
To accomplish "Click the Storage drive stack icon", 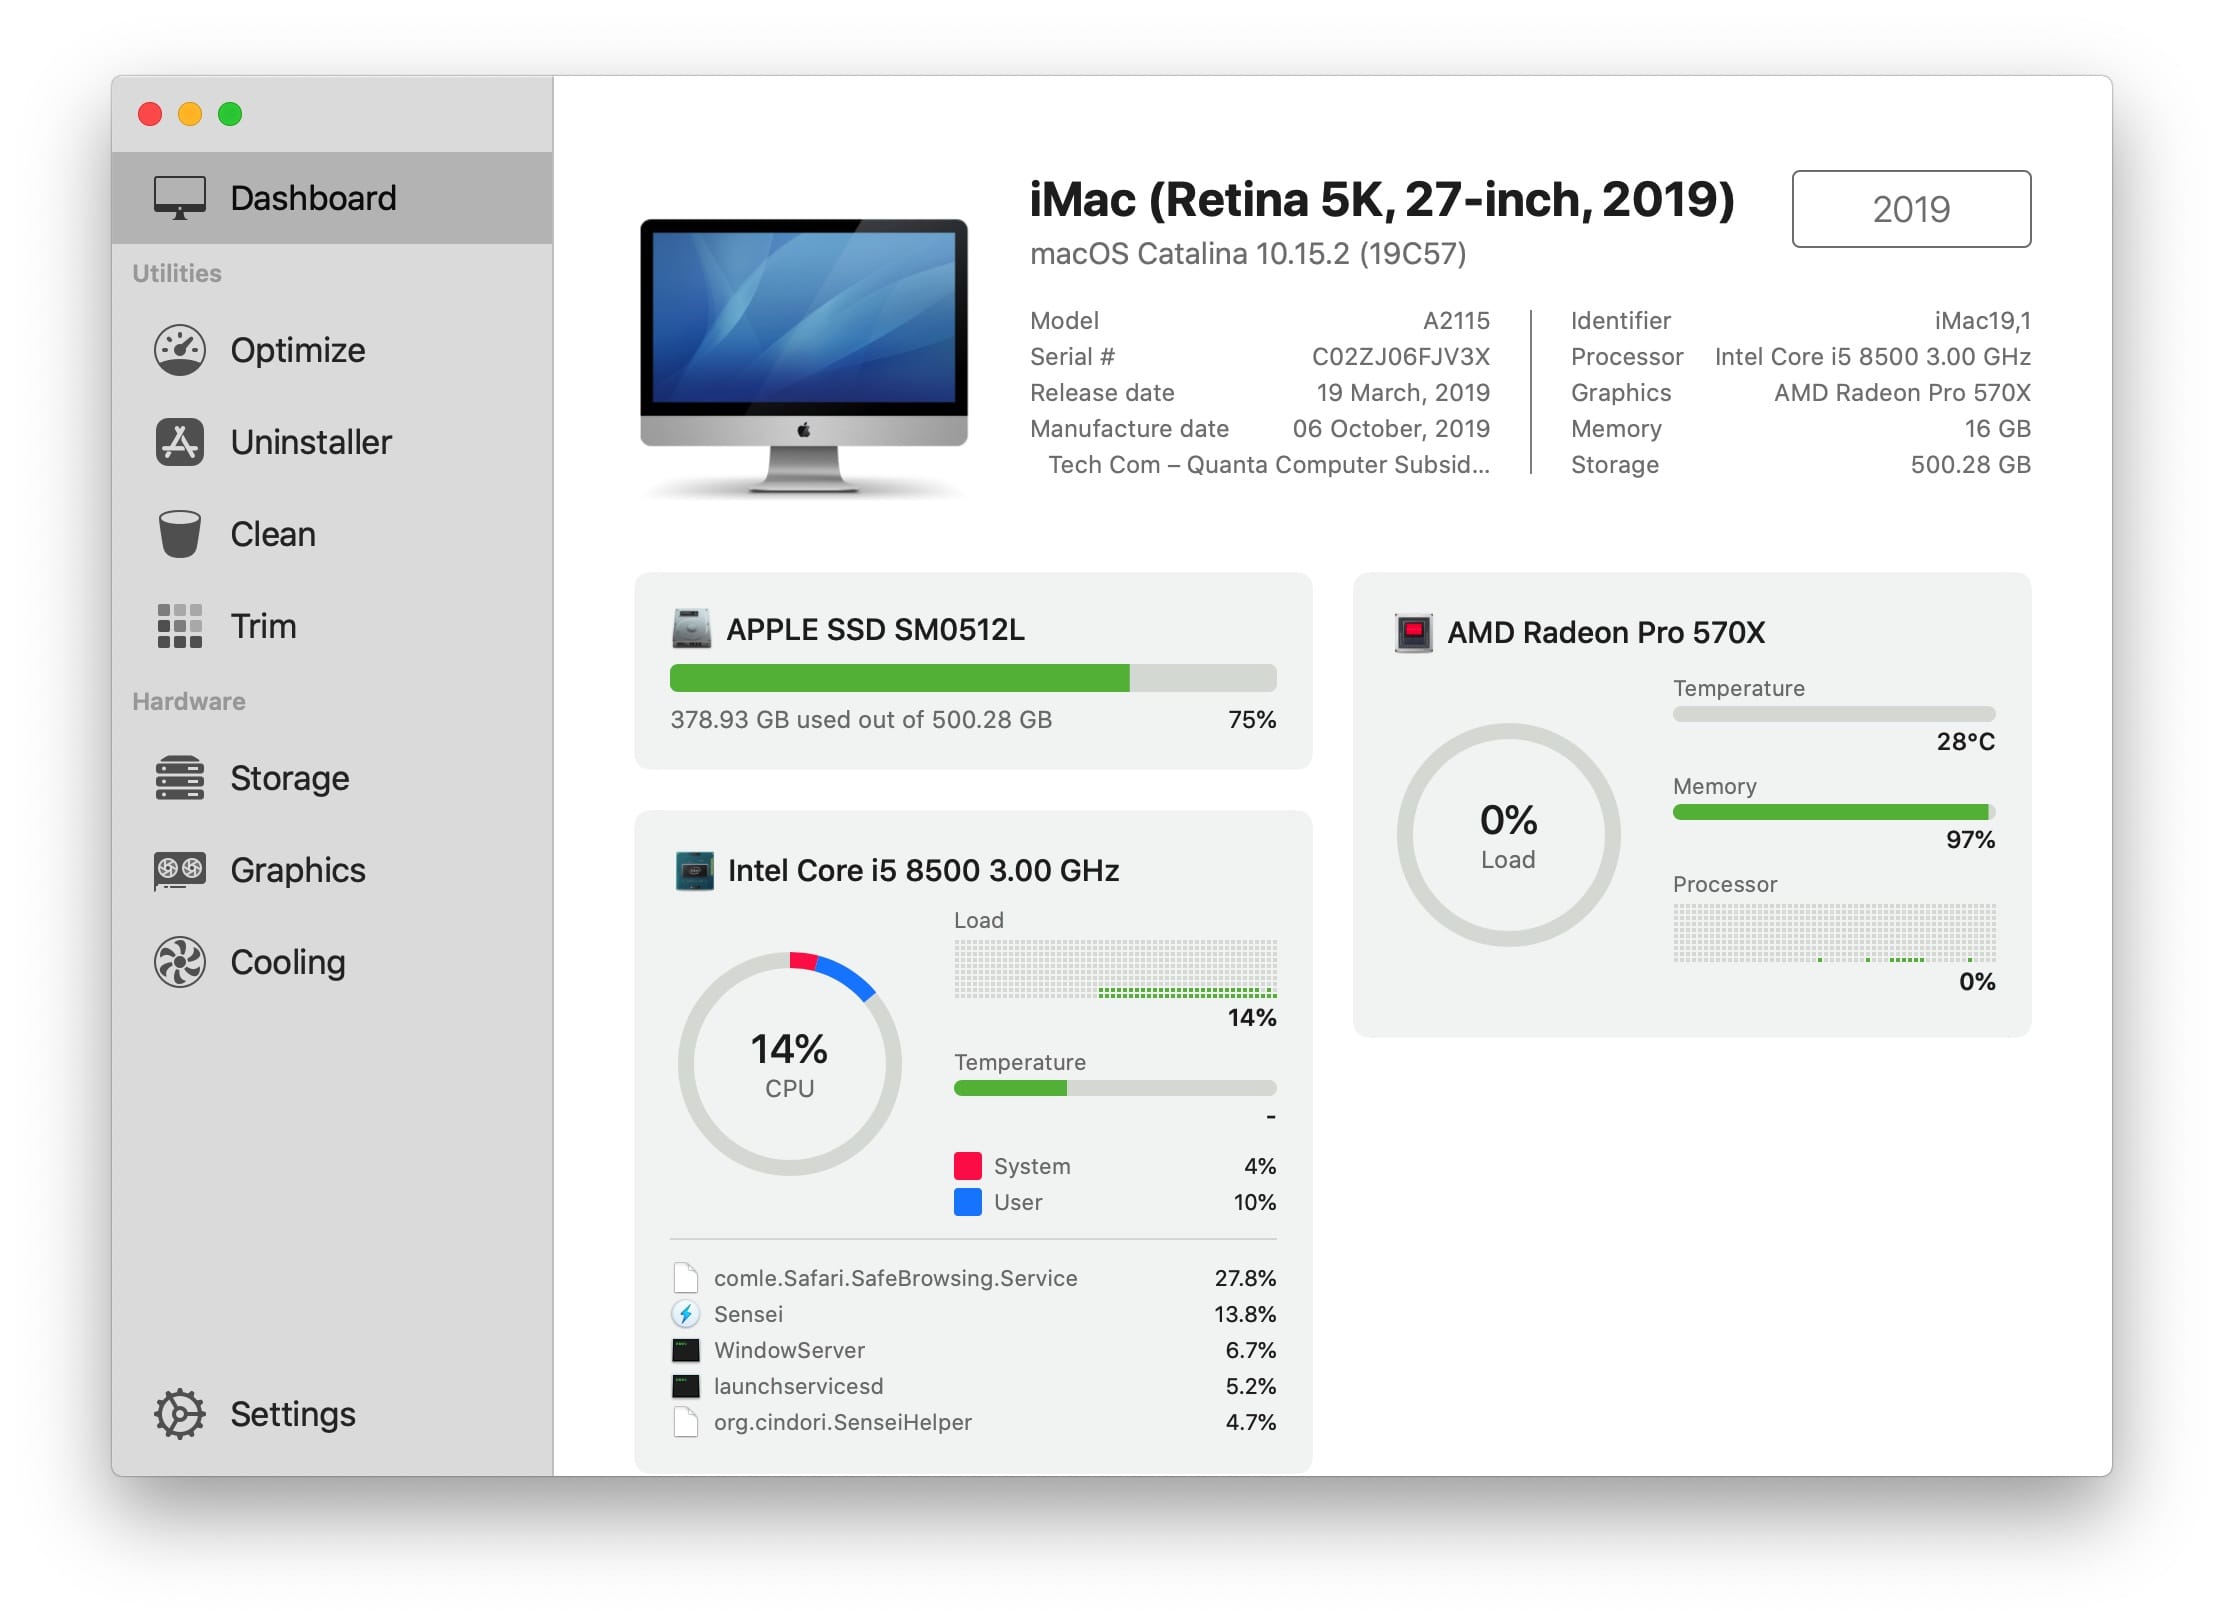I will [x=180, y=778].
